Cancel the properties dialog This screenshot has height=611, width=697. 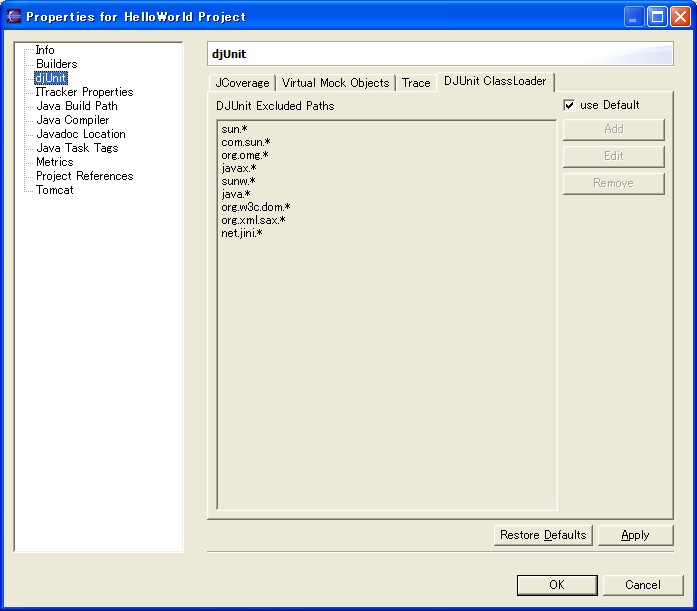coord(643,585)
